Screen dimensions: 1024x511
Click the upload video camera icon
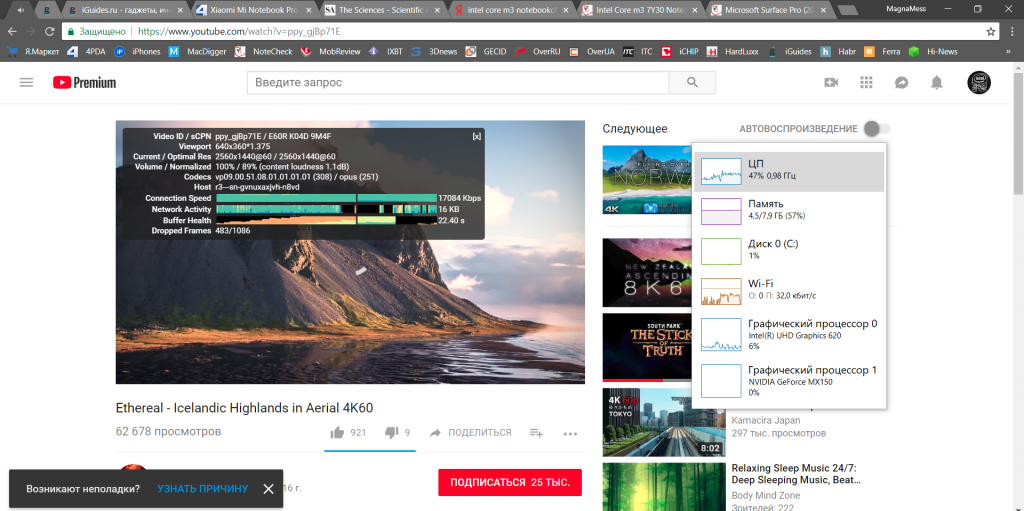[830, 83]
